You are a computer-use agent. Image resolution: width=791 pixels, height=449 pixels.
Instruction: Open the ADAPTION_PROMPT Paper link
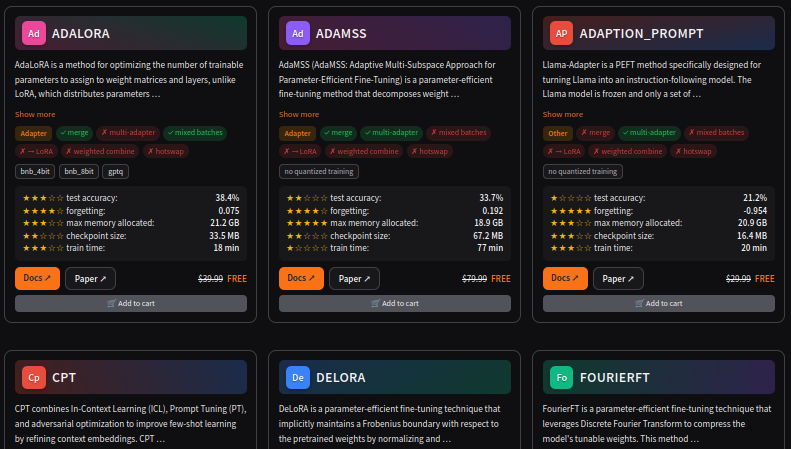point(618,278)
